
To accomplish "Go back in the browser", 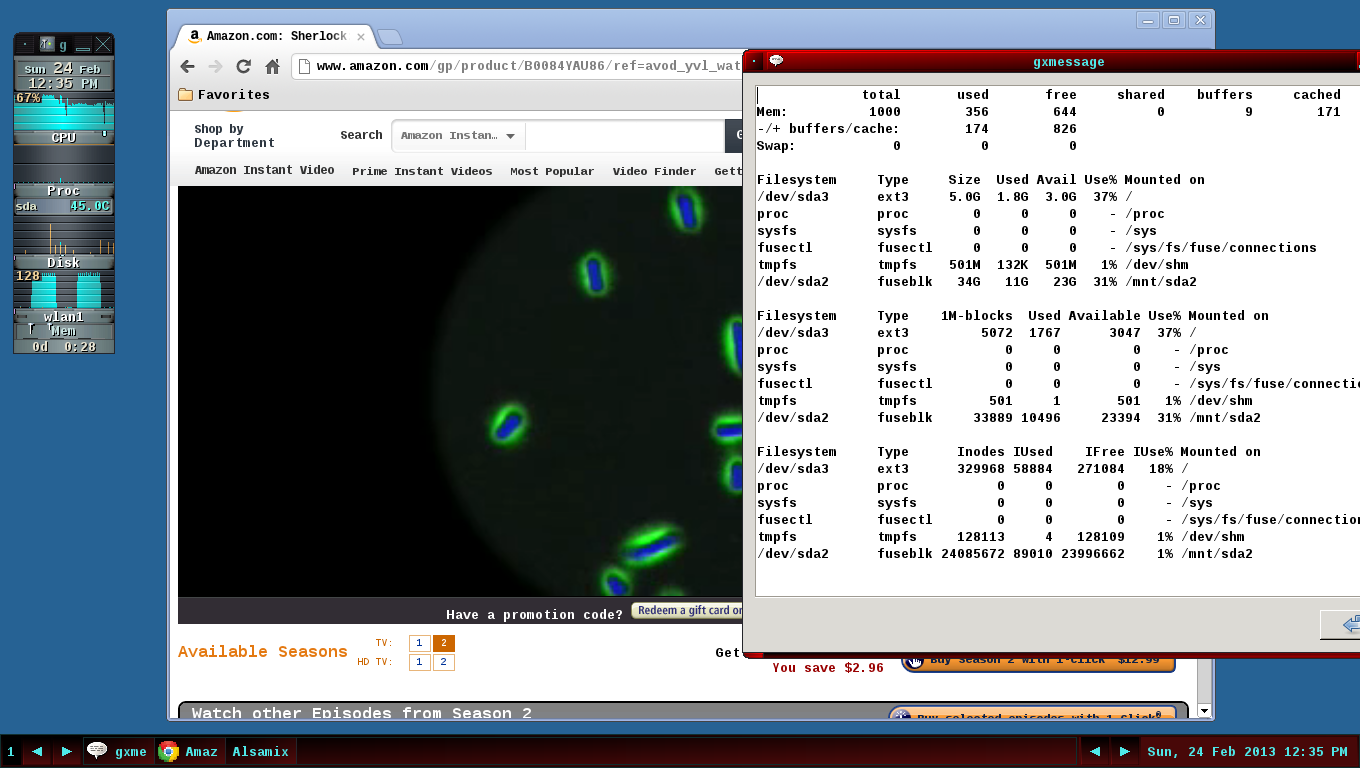I will (187, 66).
